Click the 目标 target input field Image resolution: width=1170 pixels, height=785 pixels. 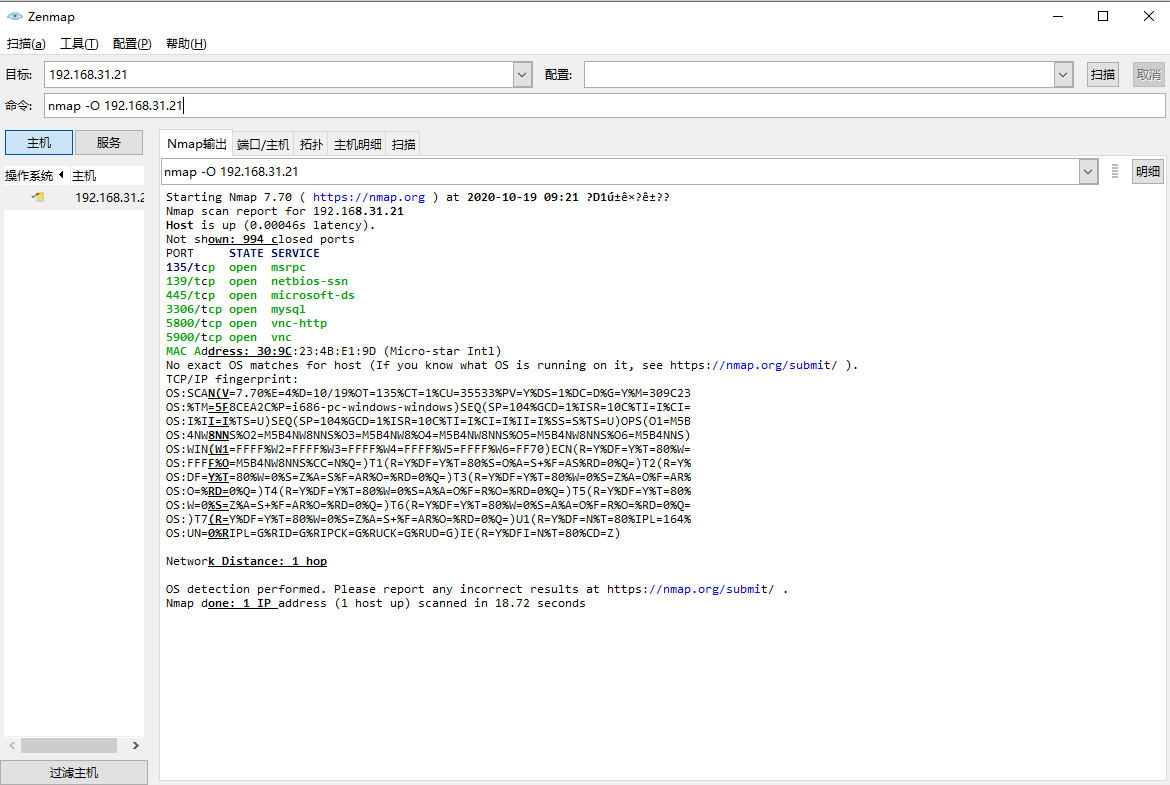(x=279, y=75)
